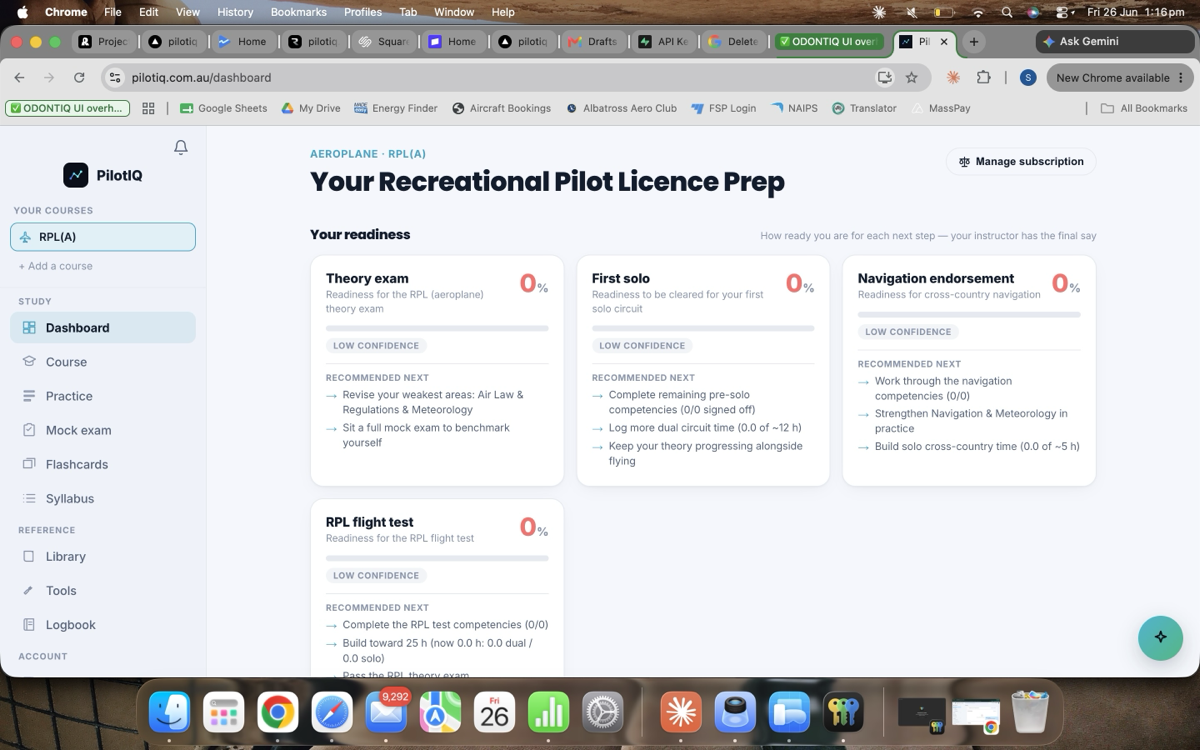The height and width of the screenshot is (750, 1200).
Task: Open Logbook in the sidebar
Action: click(103, 624)
